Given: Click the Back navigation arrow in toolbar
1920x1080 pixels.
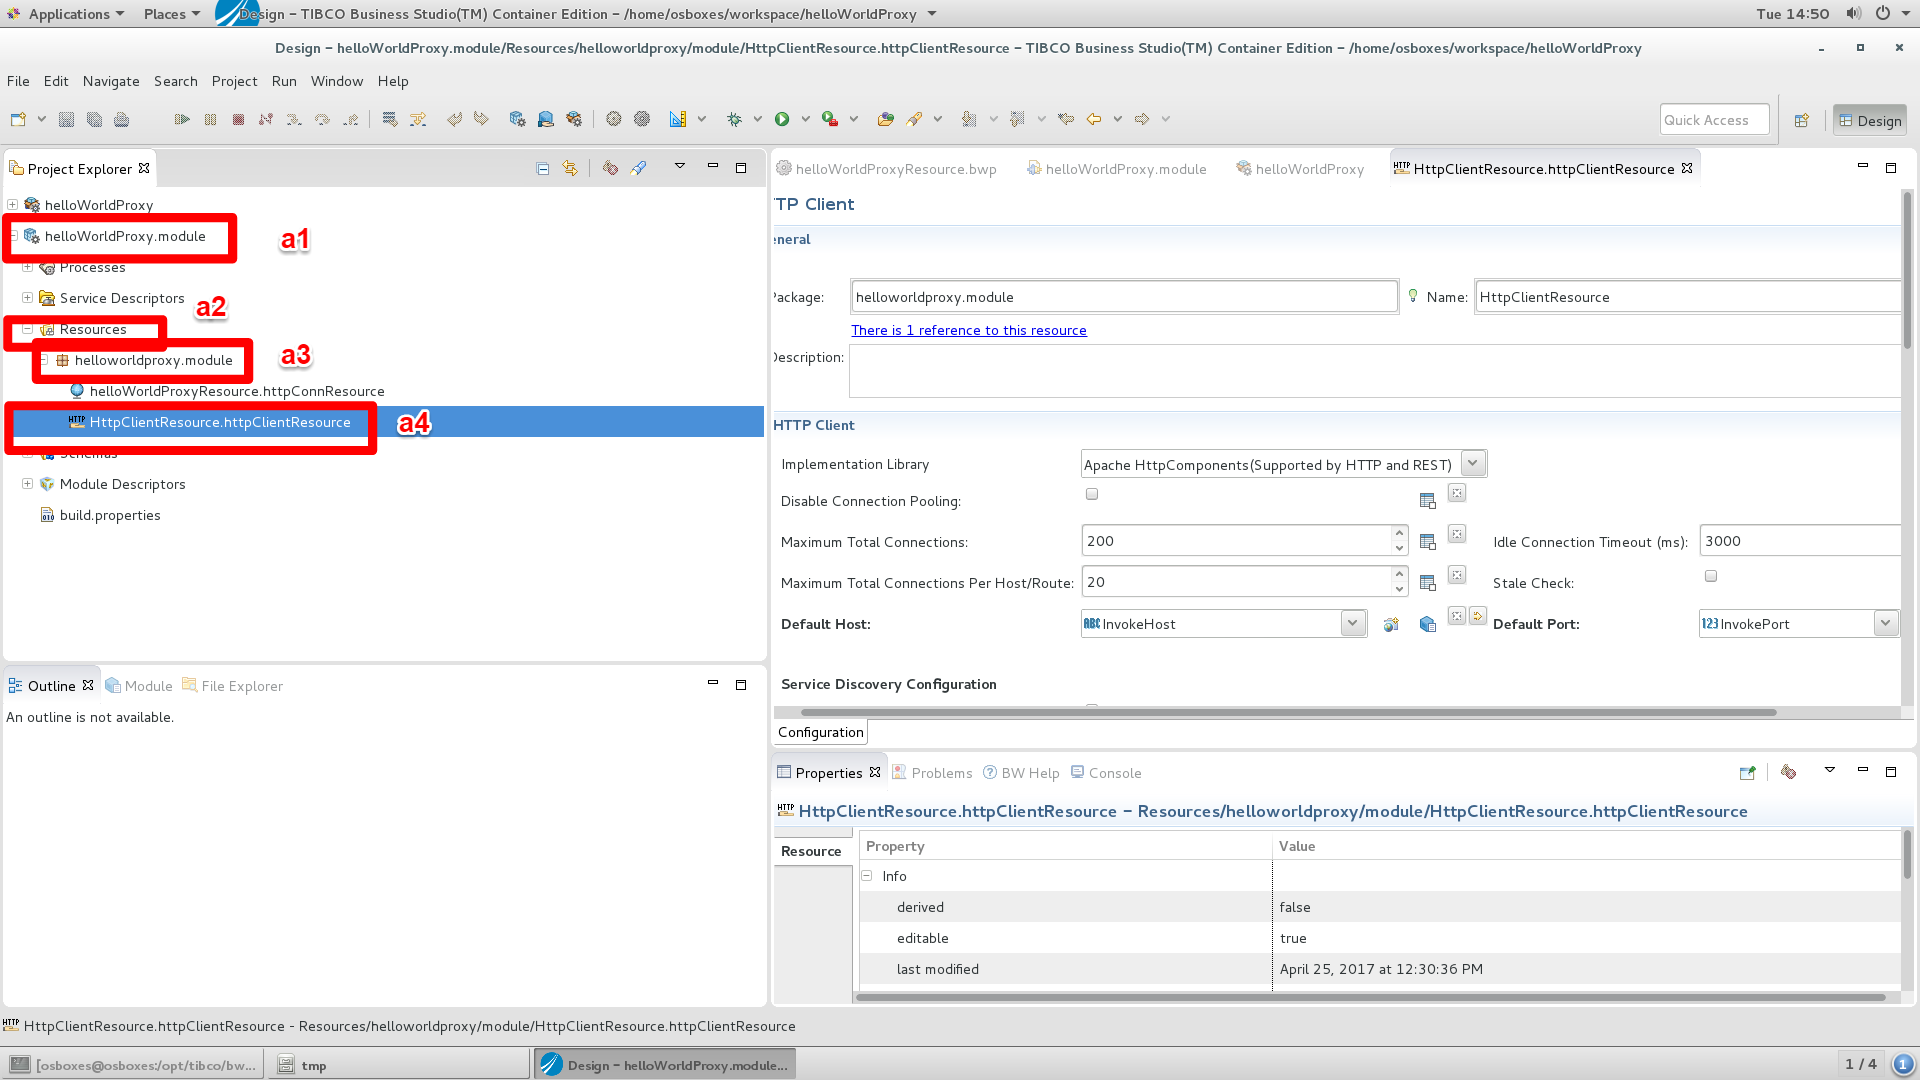Looking at the screenshot, I should [1094, 119].
